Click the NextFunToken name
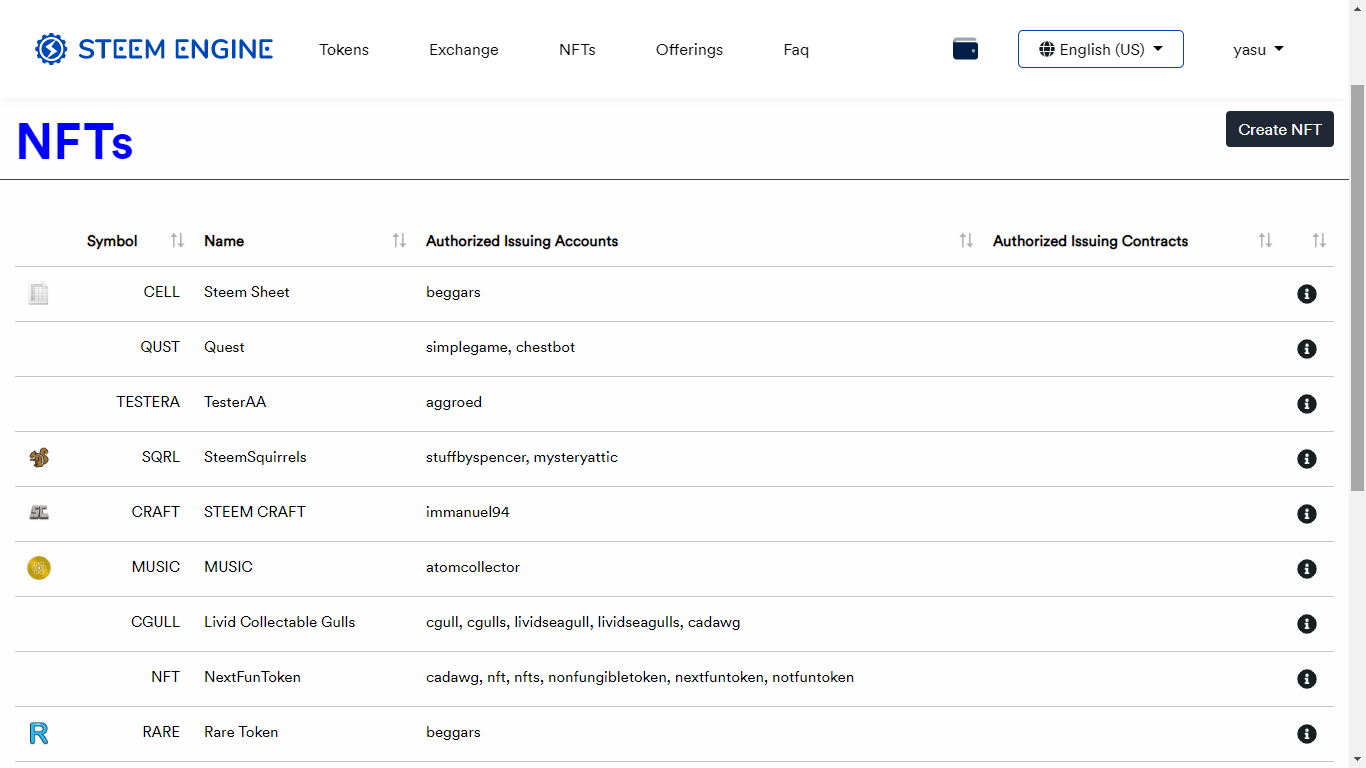 [252, 677]
